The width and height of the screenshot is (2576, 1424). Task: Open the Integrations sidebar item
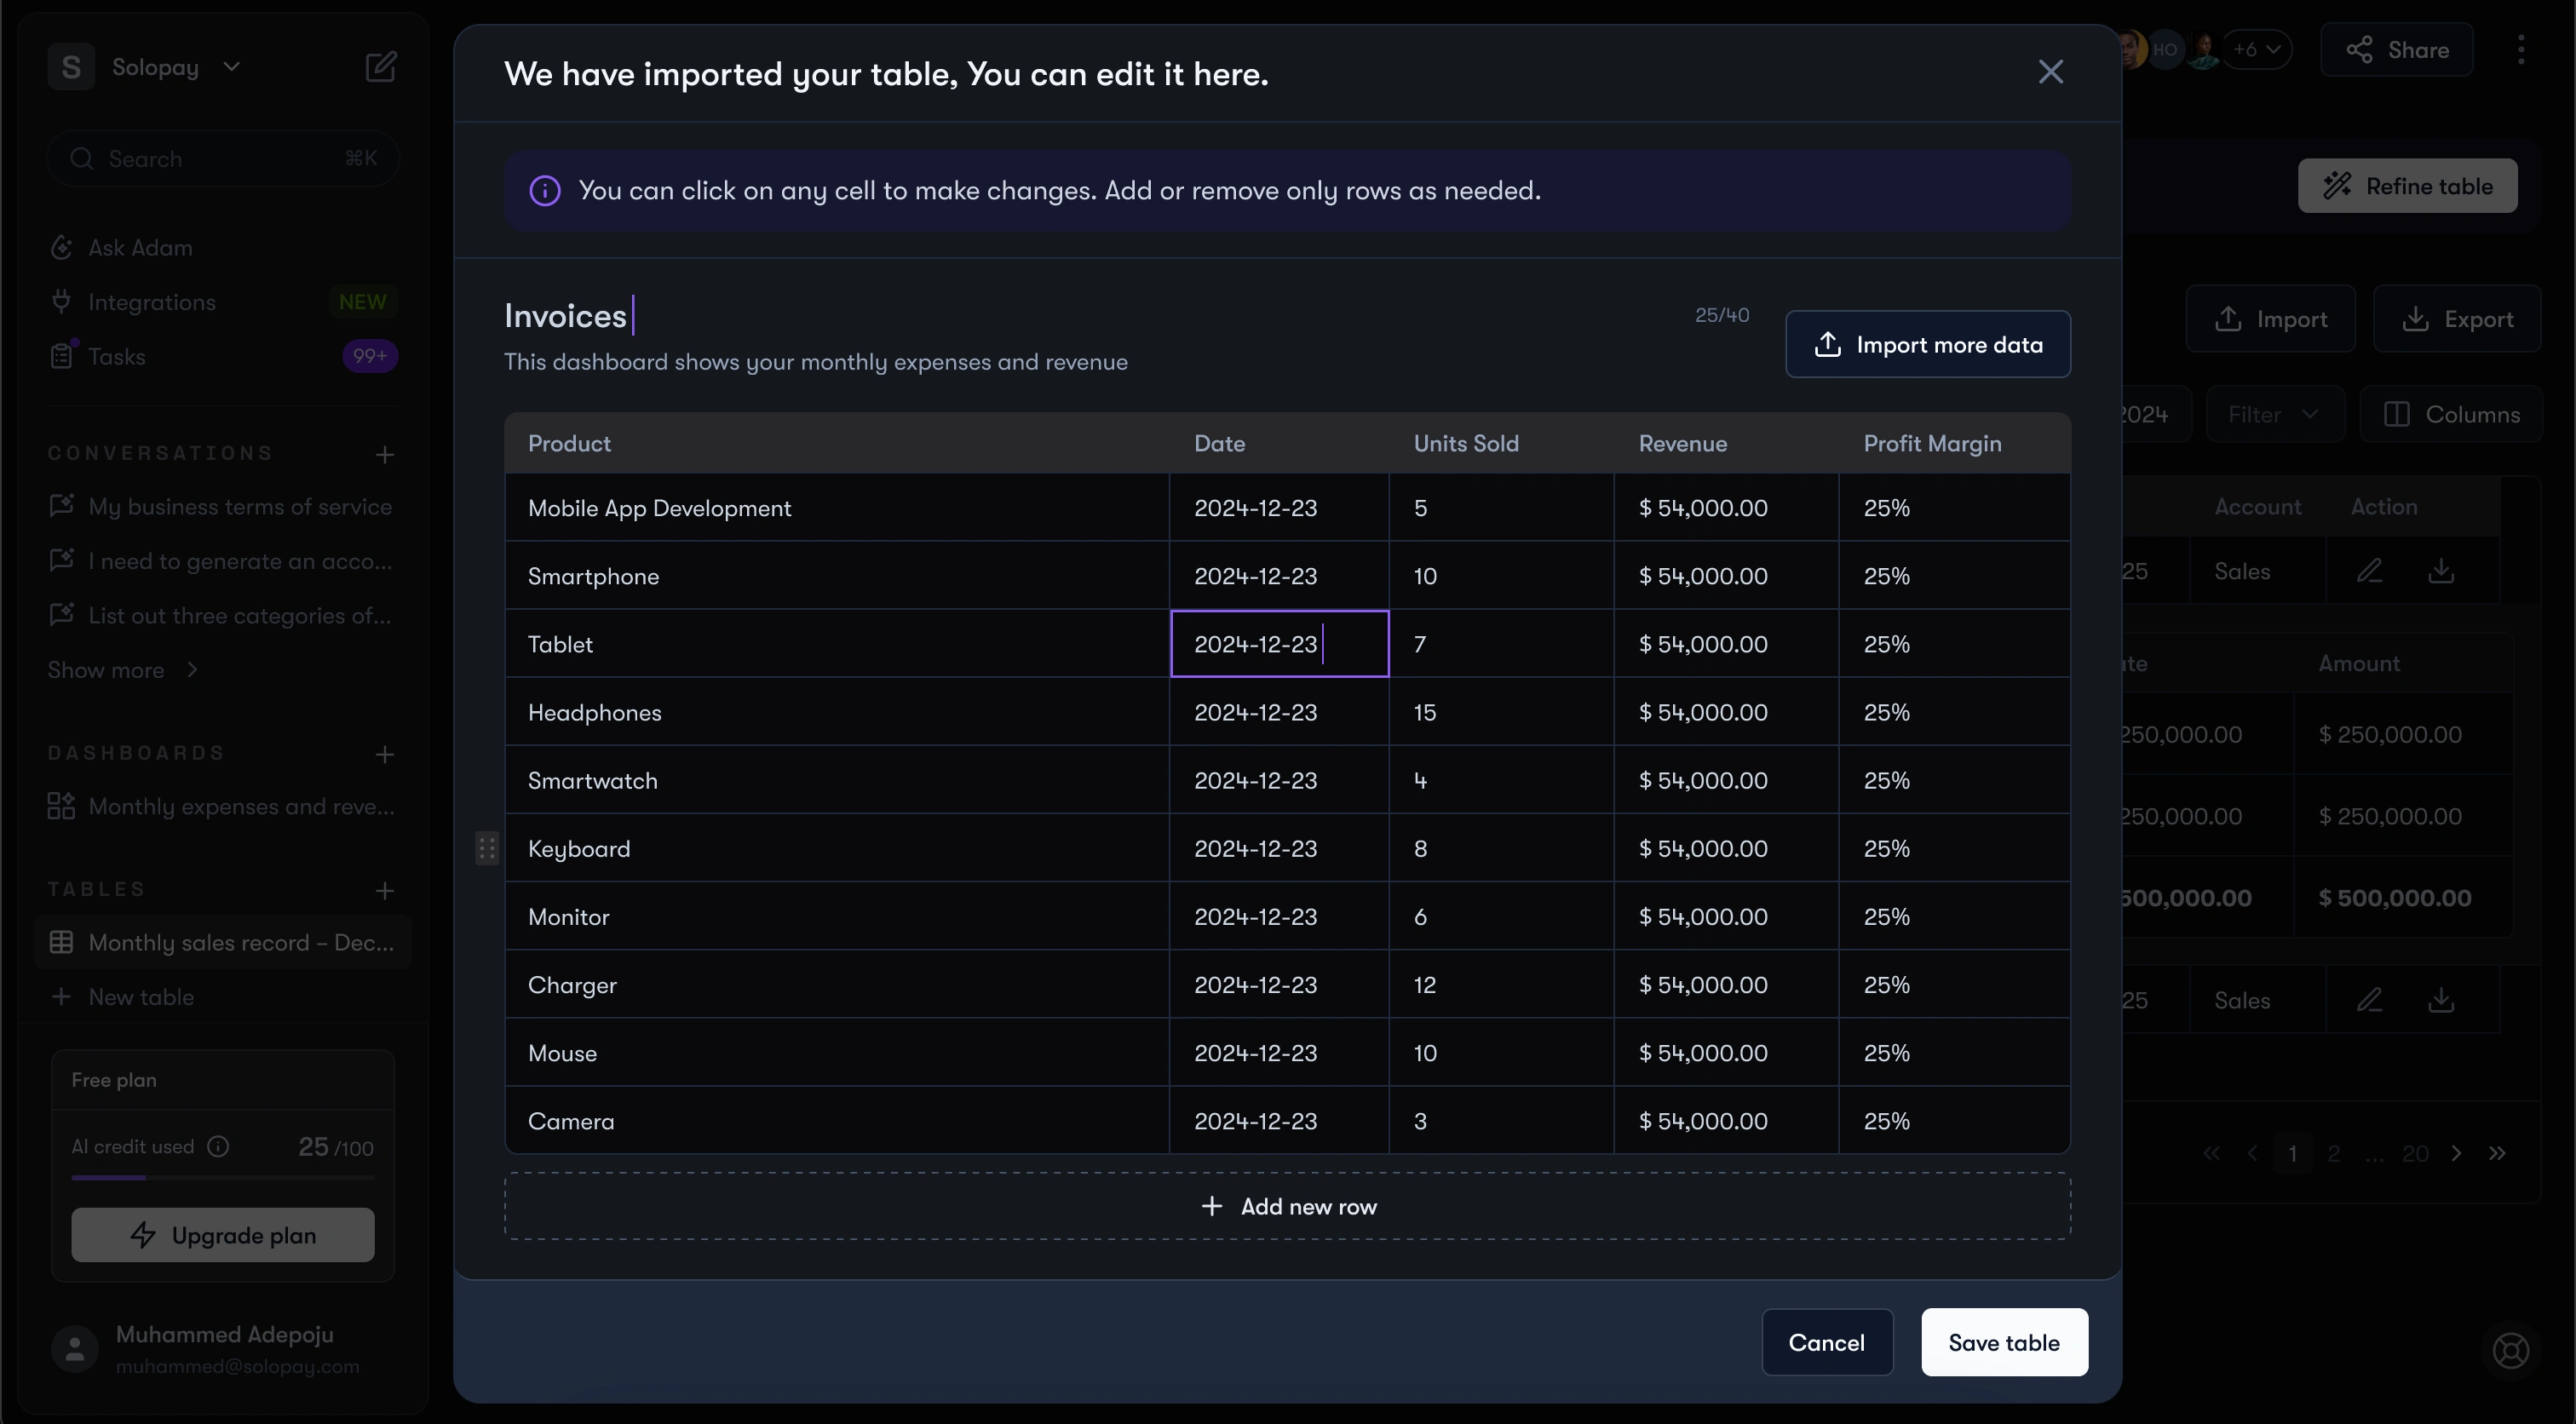(x=152, y=302)
